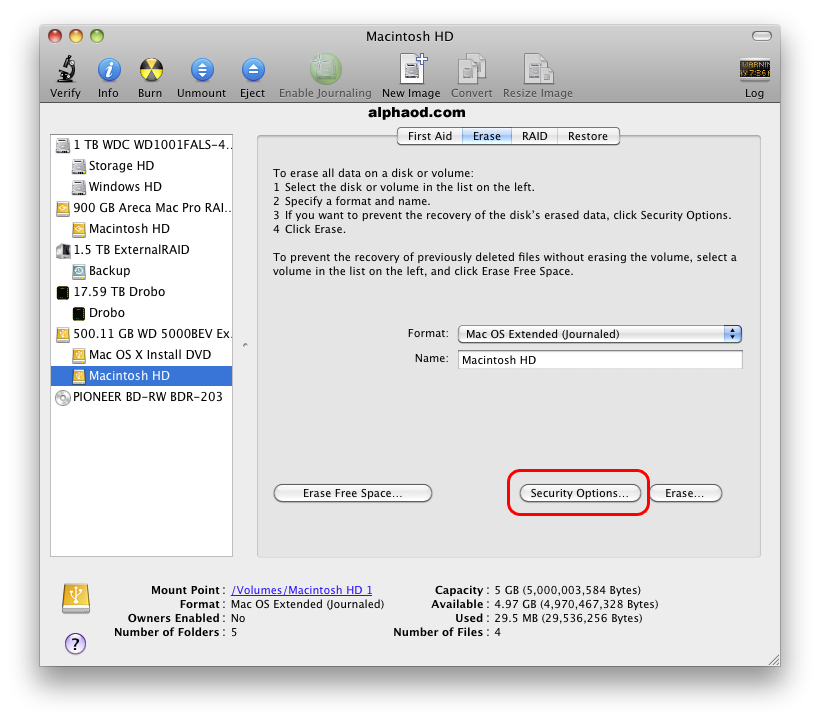Click the Capacity value text

click(x=567, y=590)
